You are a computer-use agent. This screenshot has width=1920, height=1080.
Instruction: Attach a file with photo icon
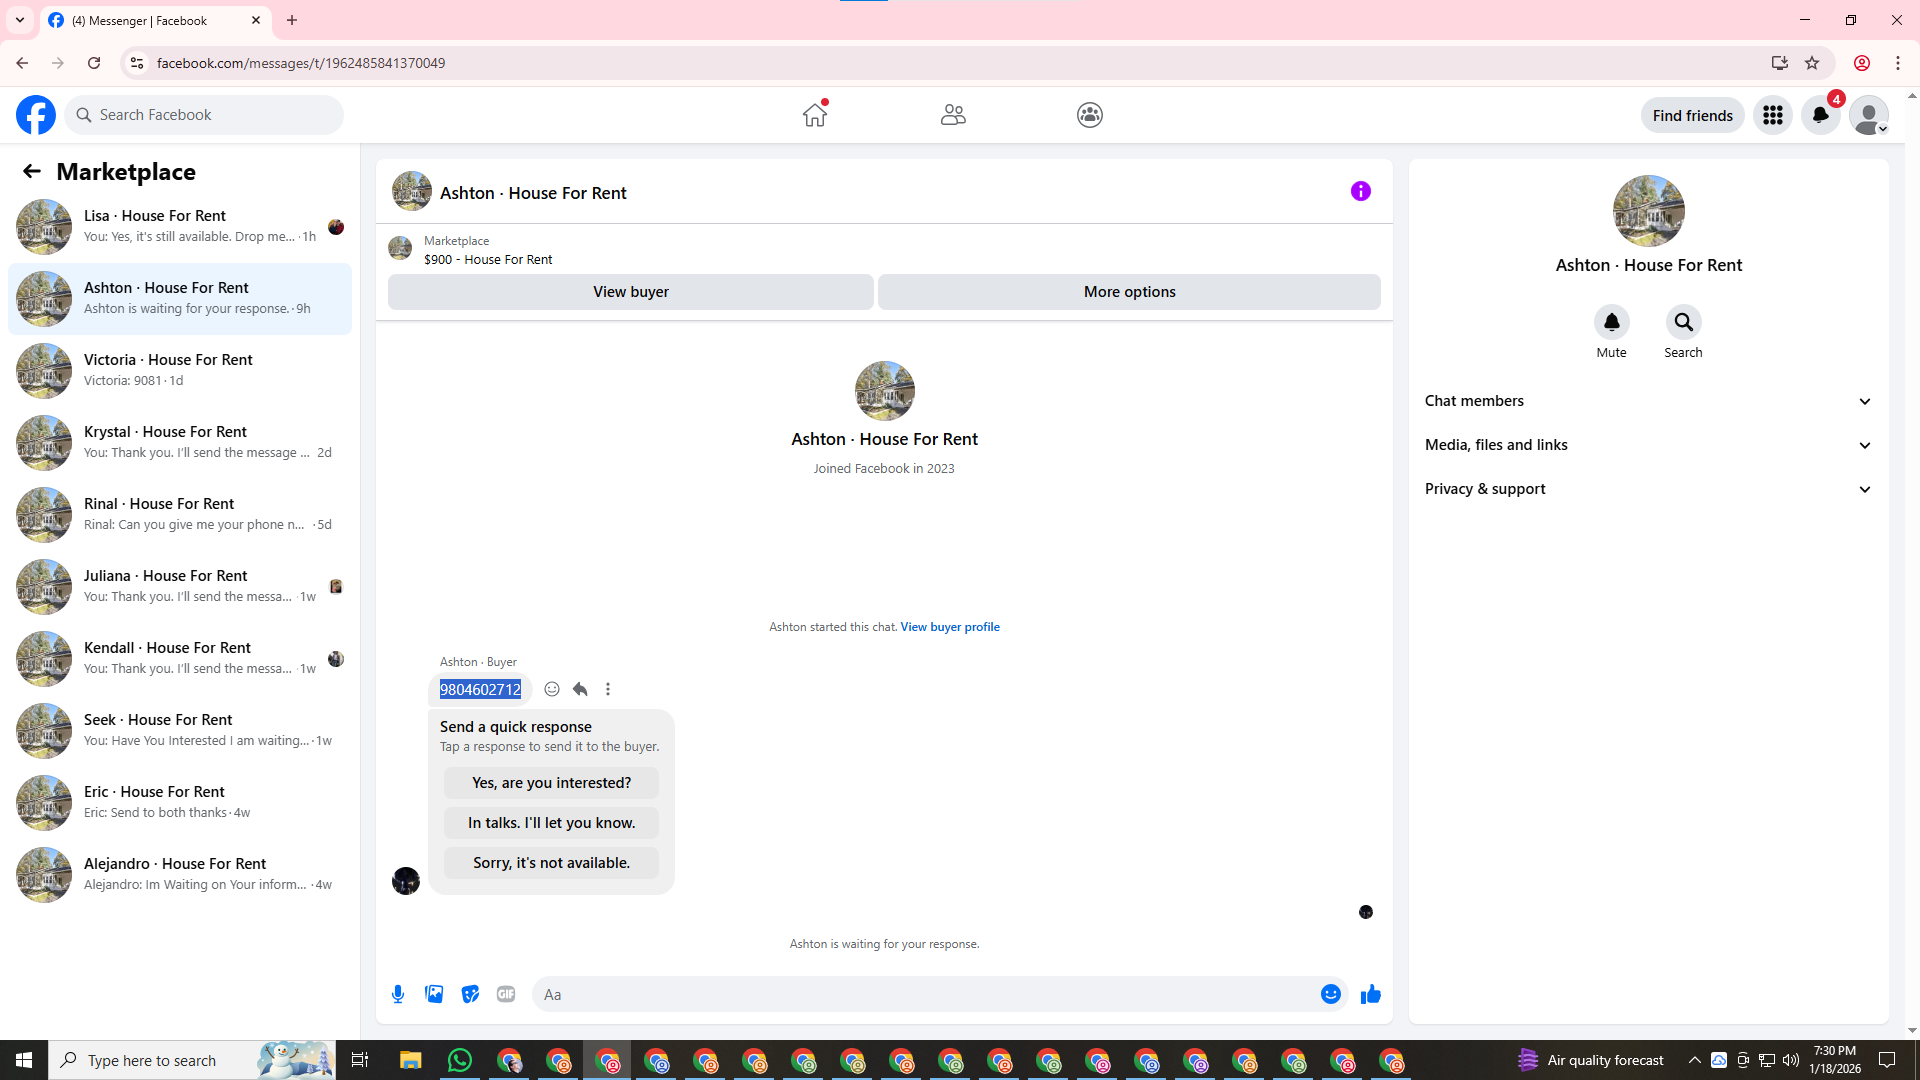click(434, 994)
